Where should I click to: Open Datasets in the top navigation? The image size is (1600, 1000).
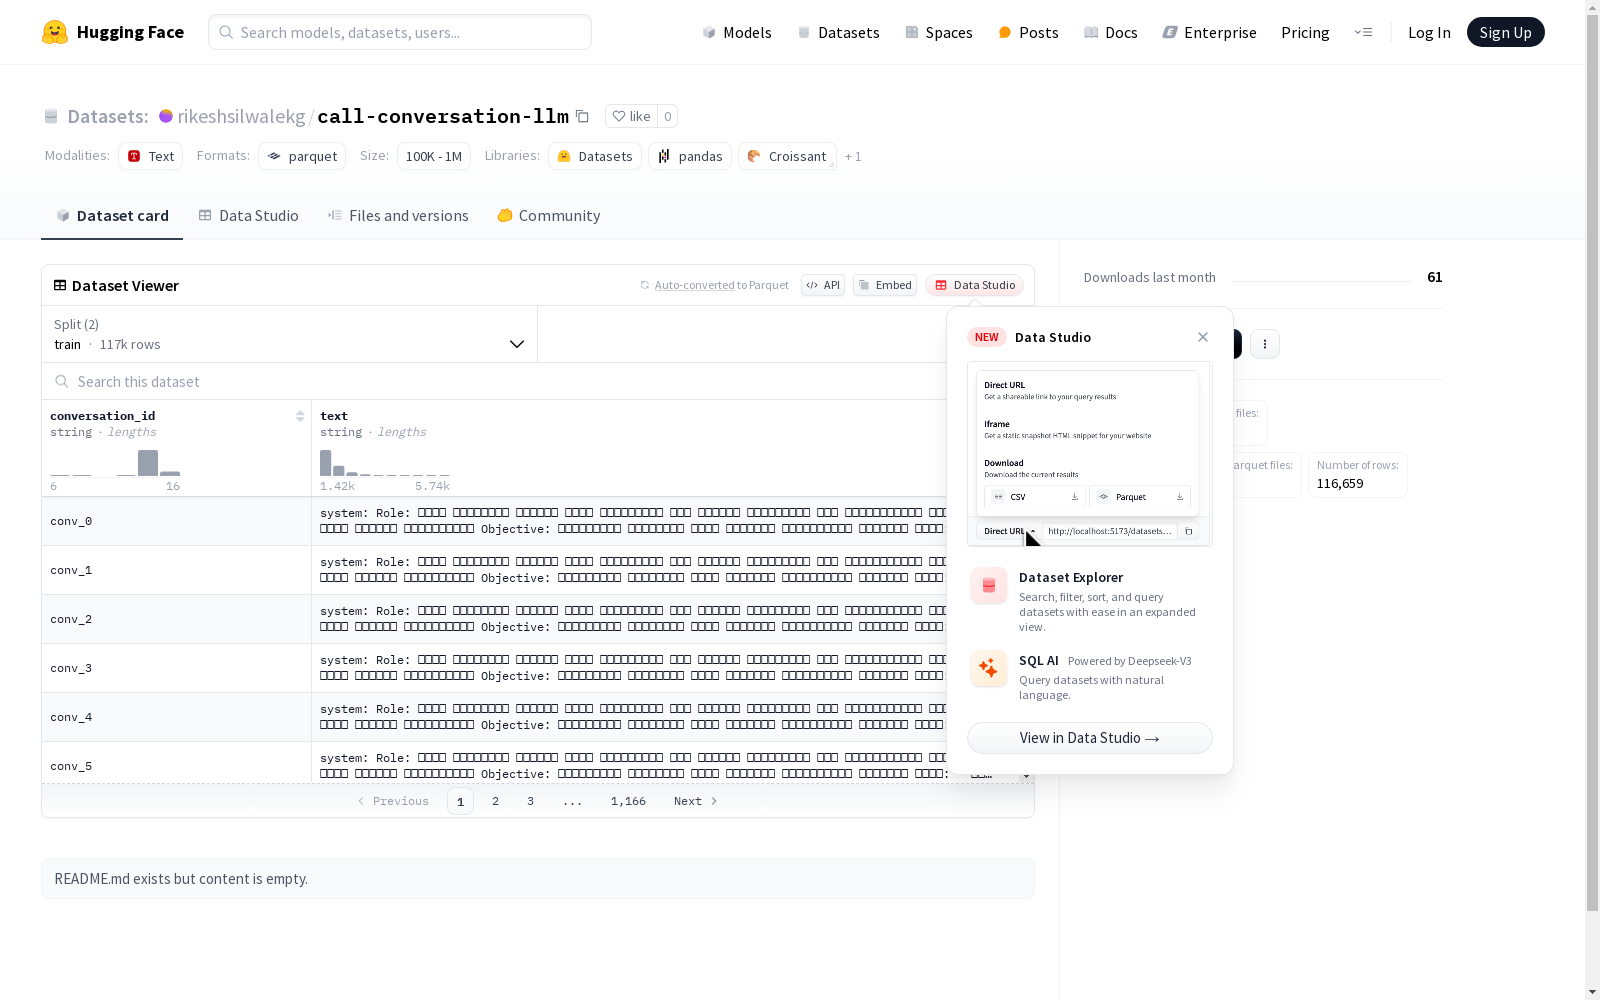click(x=838, y=32)
